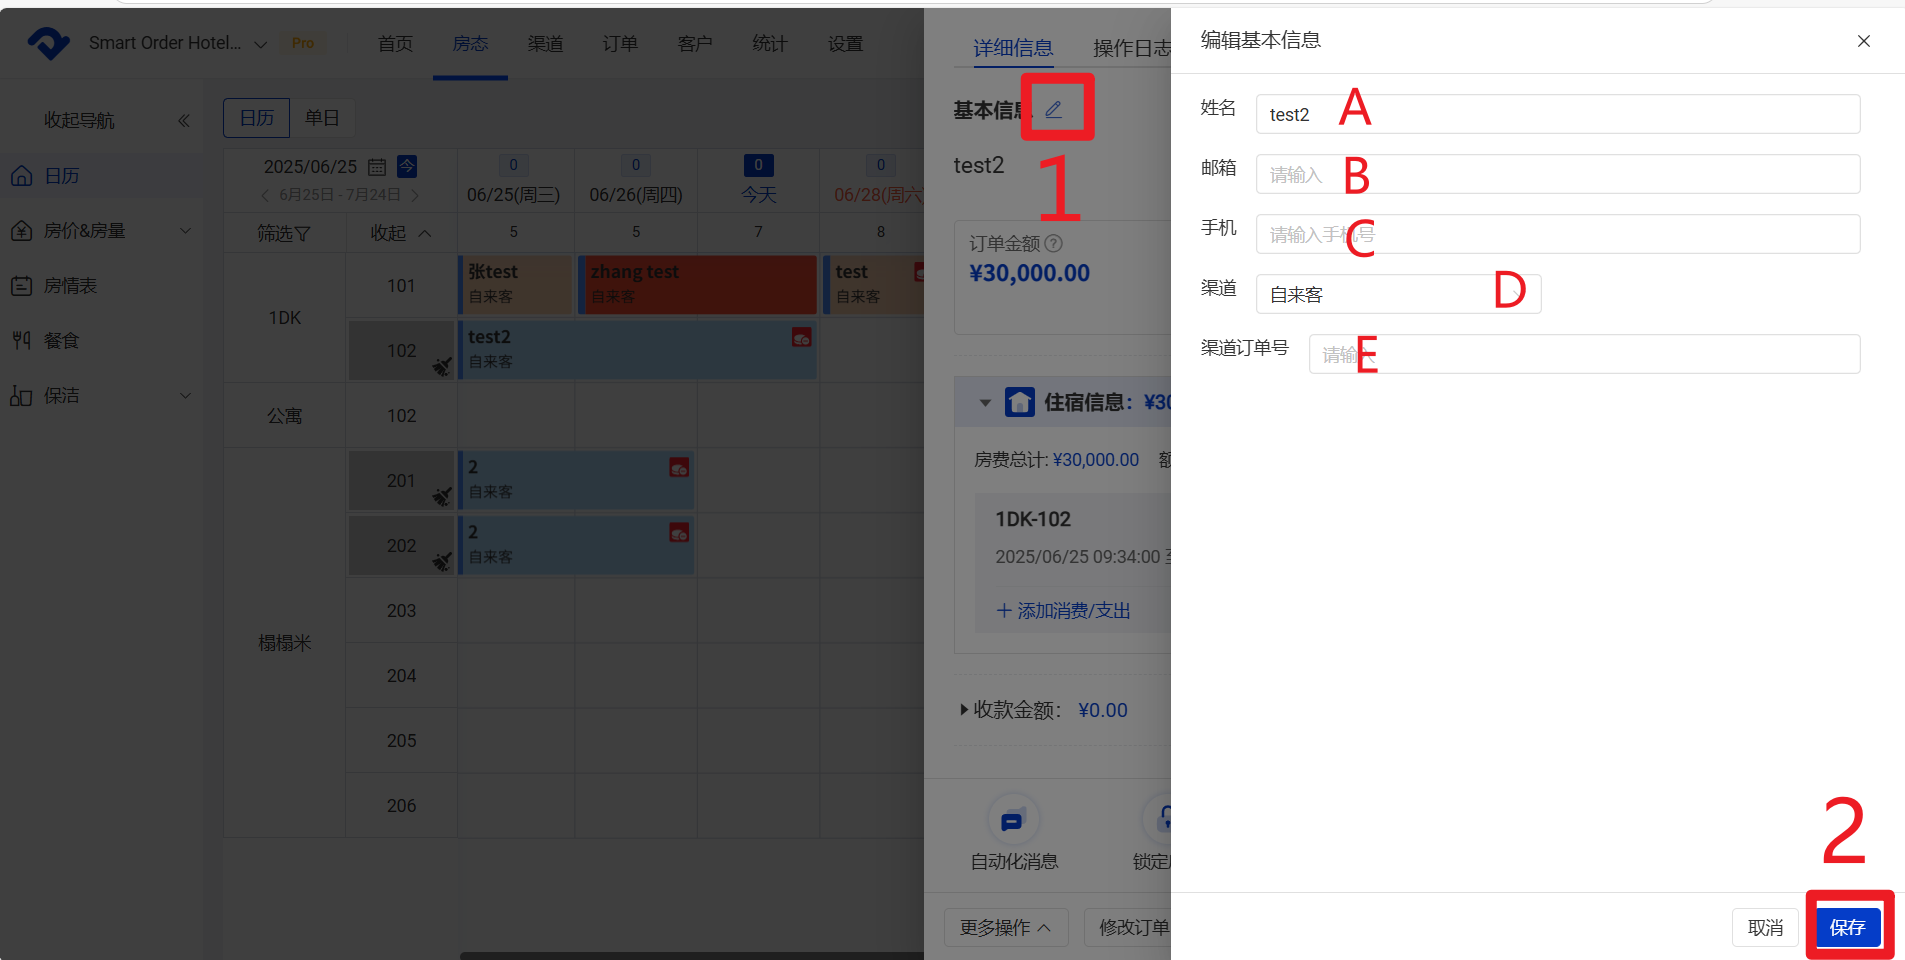Image resolution: width=1905 pixels, height=960 pixels.
Task: Collapse room types with 收起
Action: tap(401, 233)
